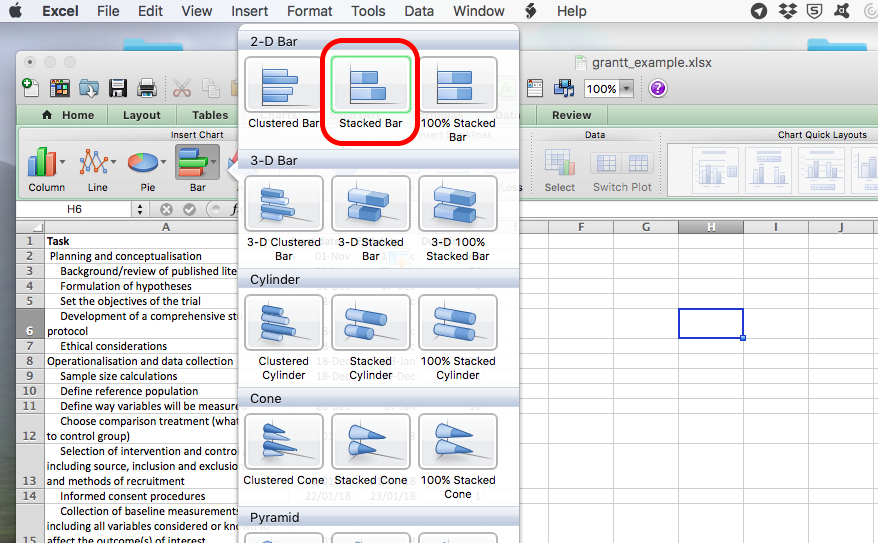This screenshot has width=878, height=543.
Task: Open the 100% zoom dropdown
Action: 627,89
